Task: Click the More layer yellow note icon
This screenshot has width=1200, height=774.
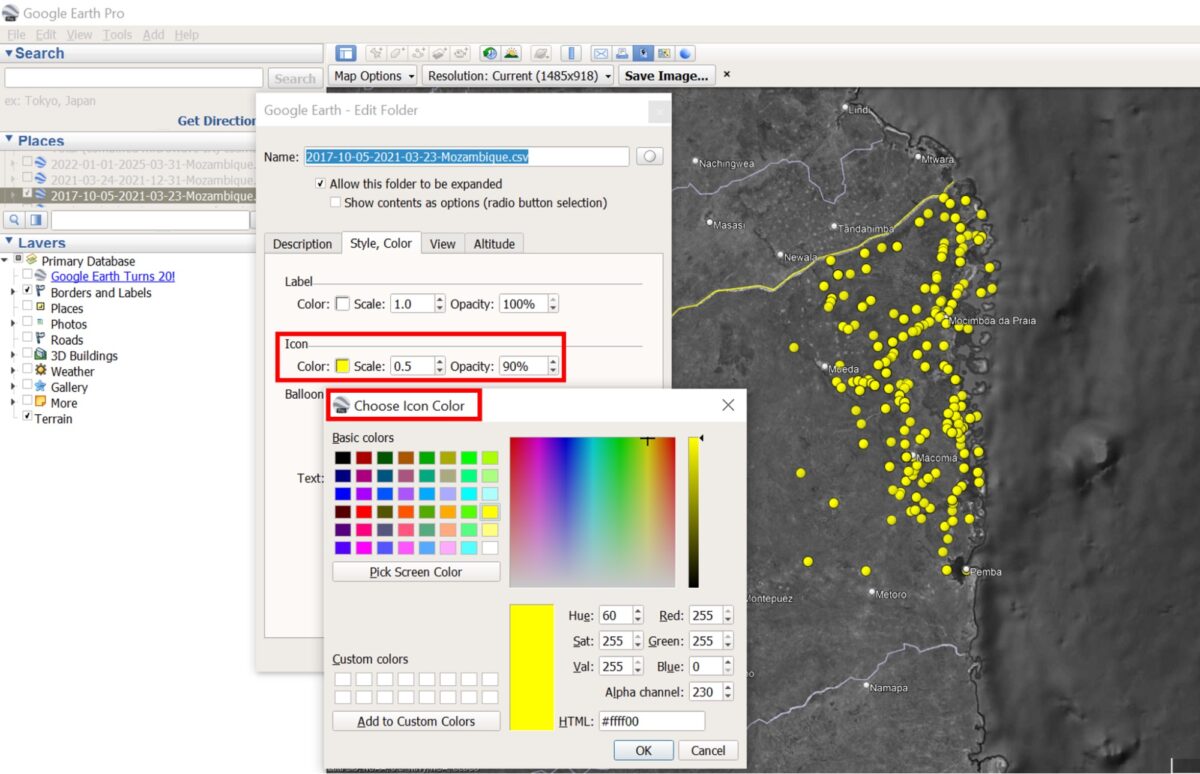Action: [x=40, y=403]
